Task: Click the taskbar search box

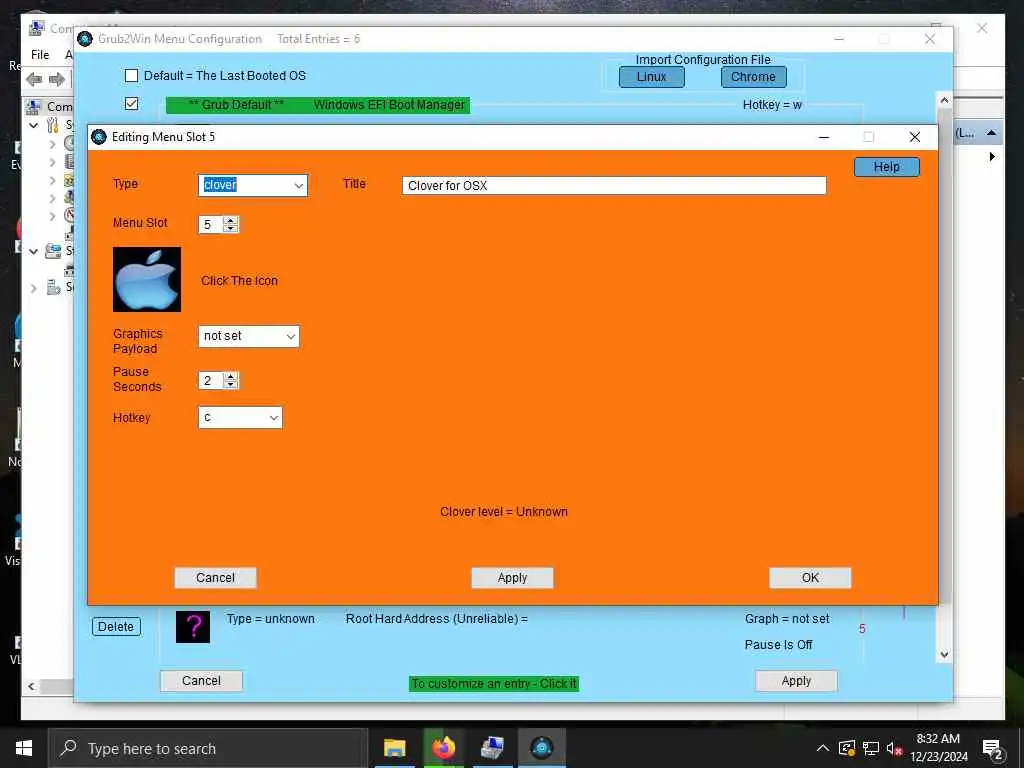Action: pos(208,748)
